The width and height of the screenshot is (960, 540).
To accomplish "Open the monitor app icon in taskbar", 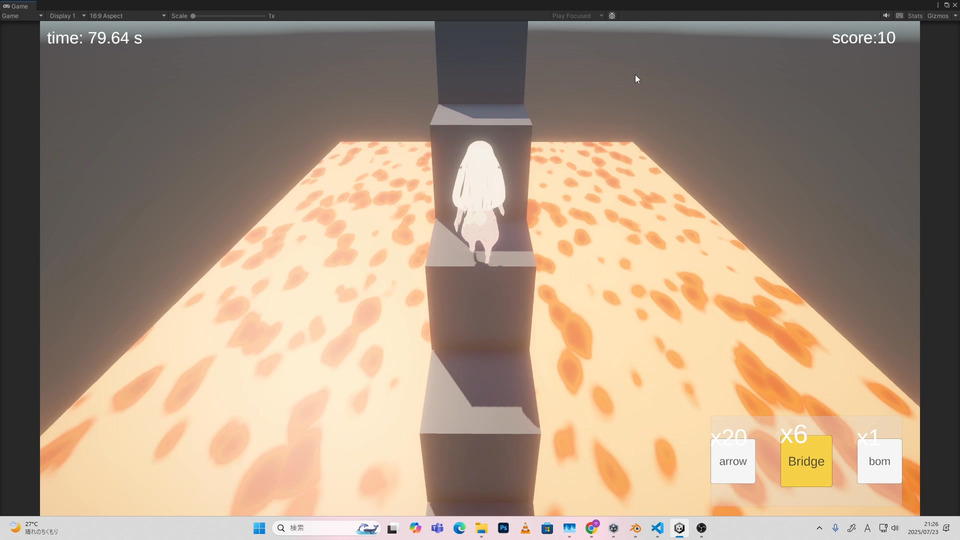I will coord(569,528).
